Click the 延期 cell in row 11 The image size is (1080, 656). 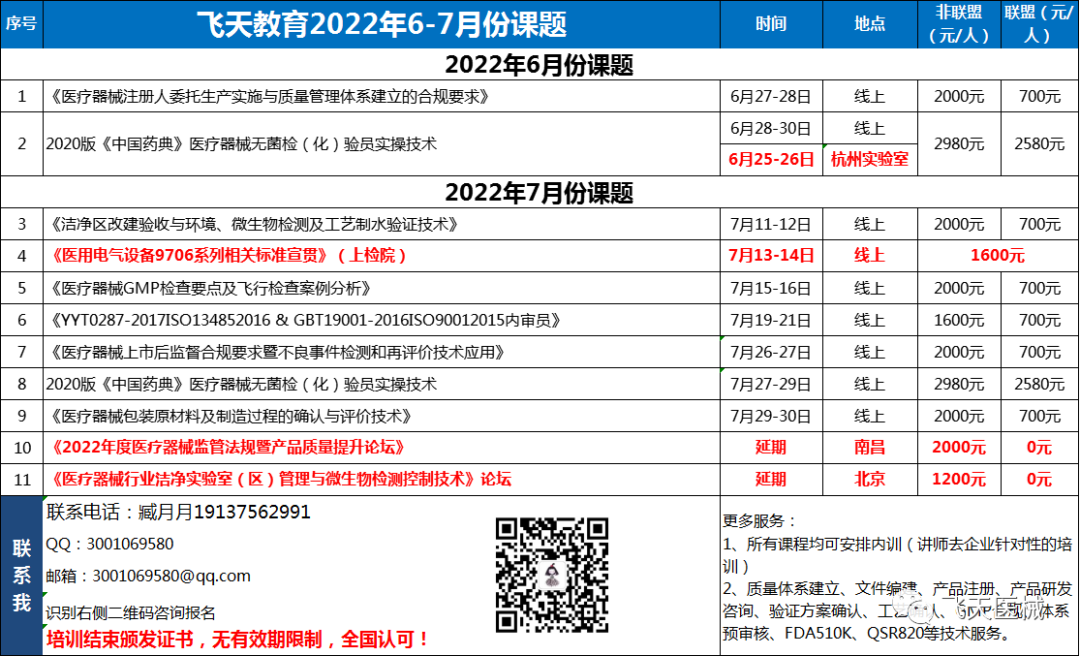pos(771,479)
